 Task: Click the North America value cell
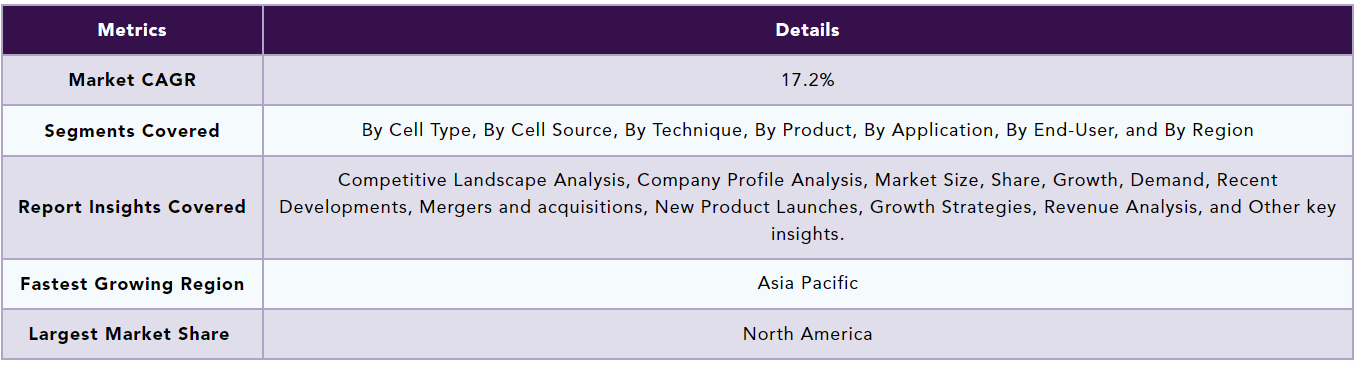(x=808, y=334)
